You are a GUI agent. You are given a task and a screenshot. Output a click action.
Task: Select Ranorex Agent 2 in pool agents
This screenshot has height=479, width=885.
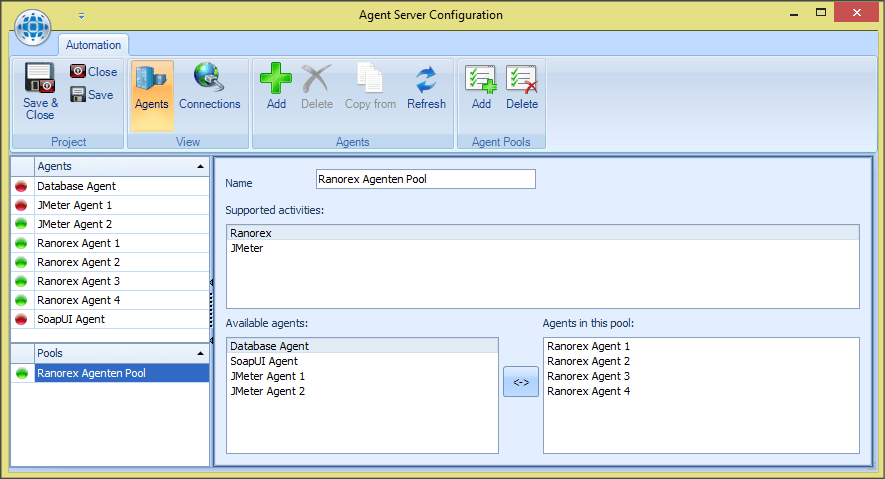701,361
